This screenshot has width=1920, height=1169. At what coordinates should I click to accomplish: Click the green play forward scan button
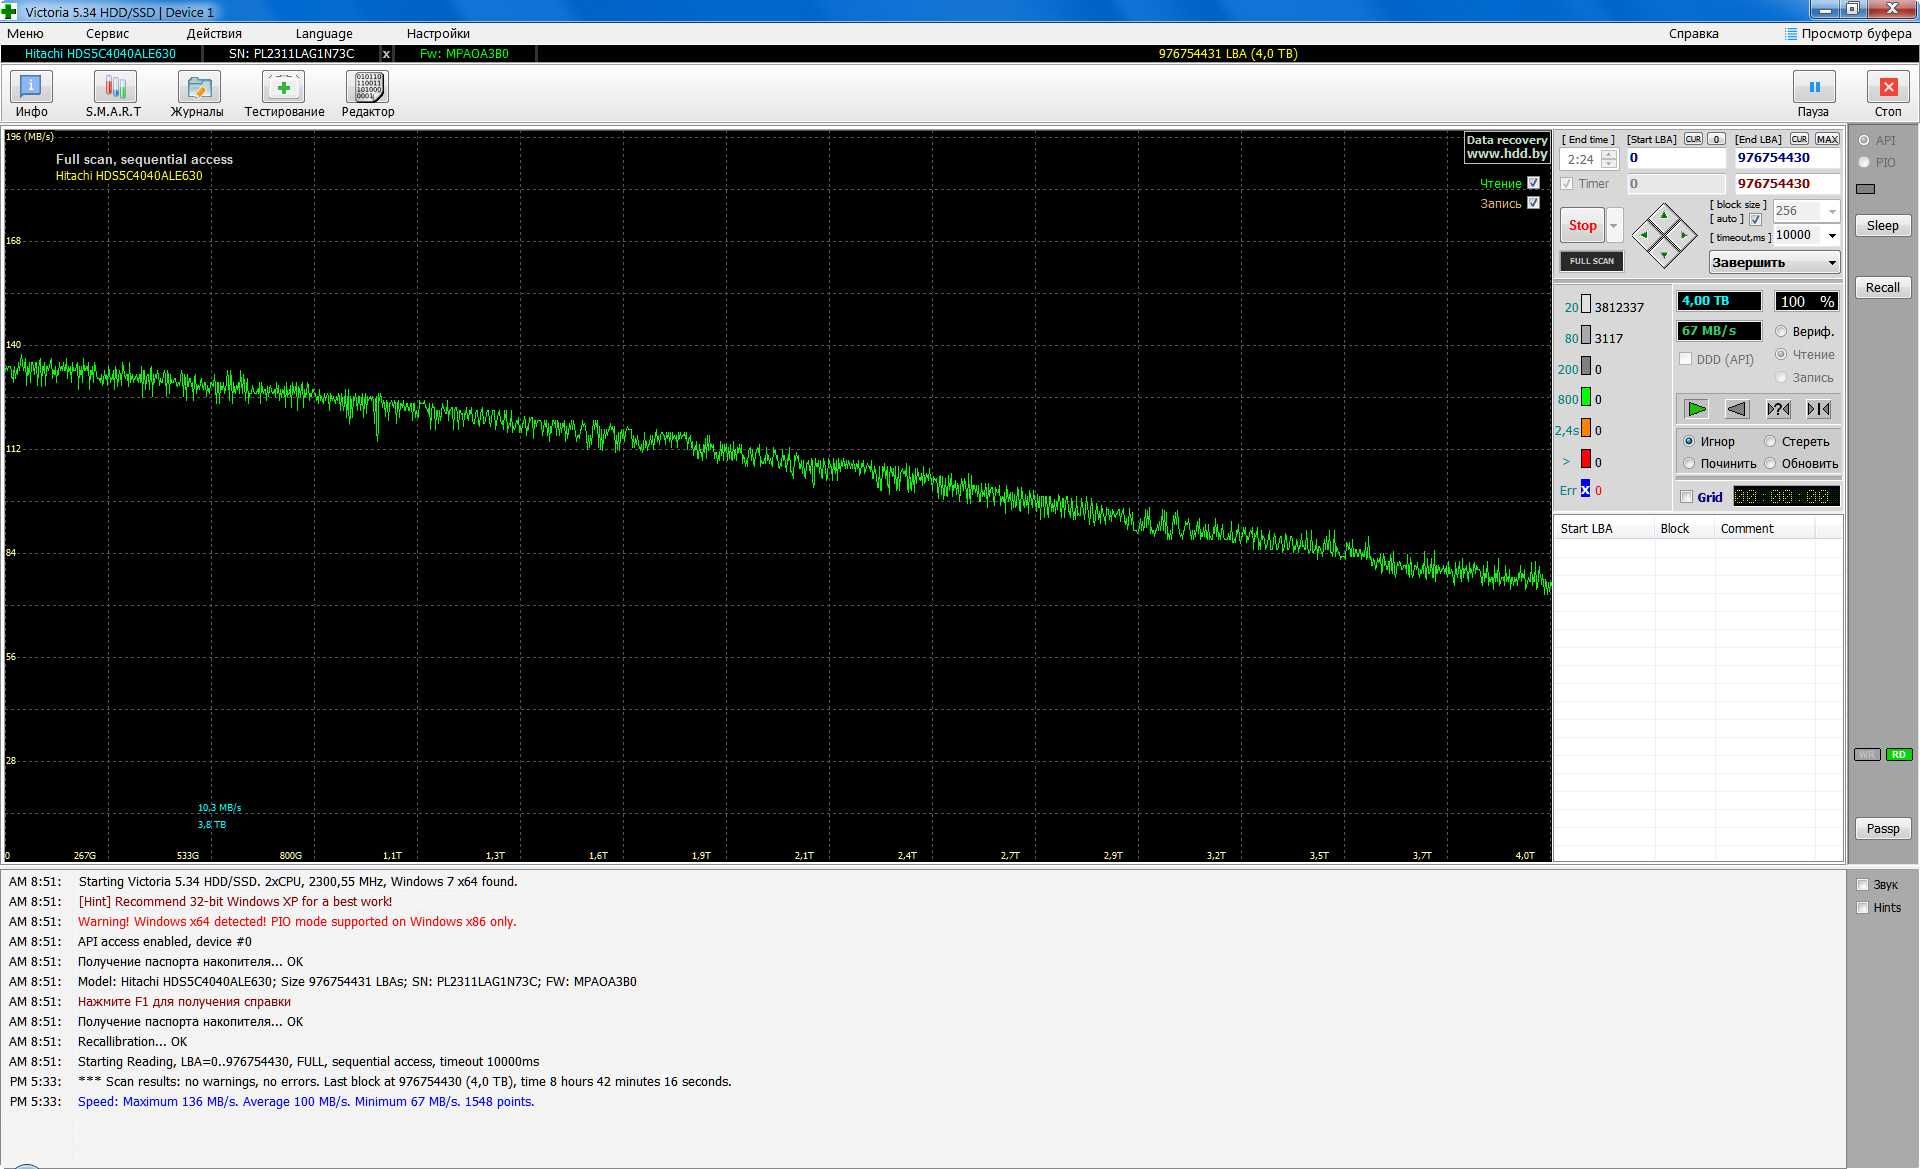click(1697, 409)
